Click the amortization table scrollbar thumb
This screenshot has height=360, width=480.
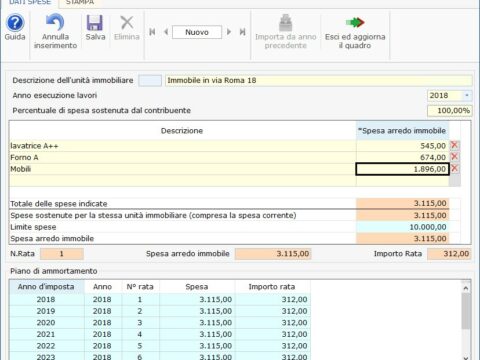pyautogui.click(x=466, y=312)
